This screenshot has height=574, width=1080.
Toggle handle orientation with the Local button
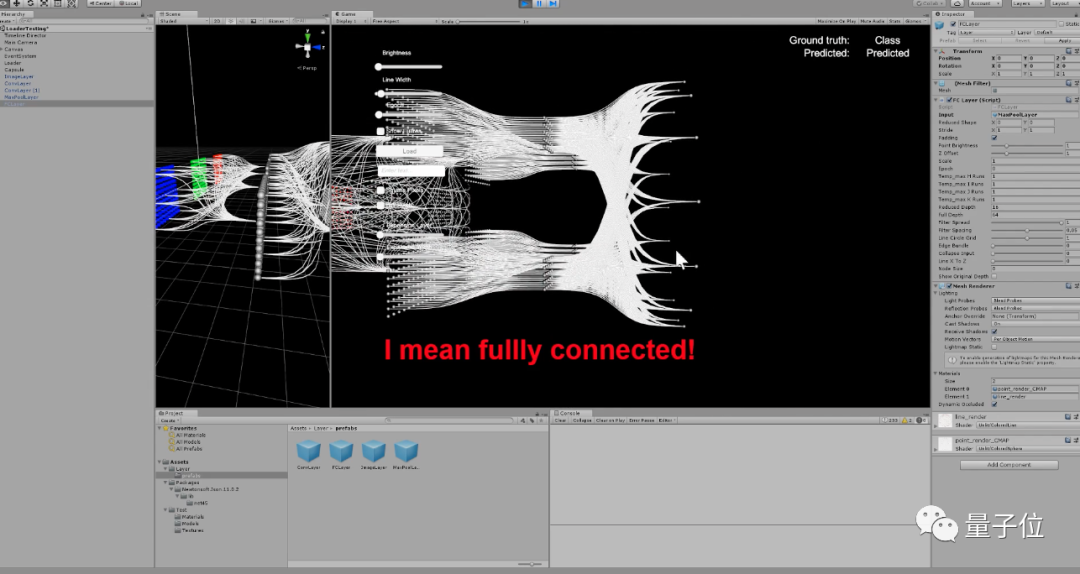click(129, 3)
